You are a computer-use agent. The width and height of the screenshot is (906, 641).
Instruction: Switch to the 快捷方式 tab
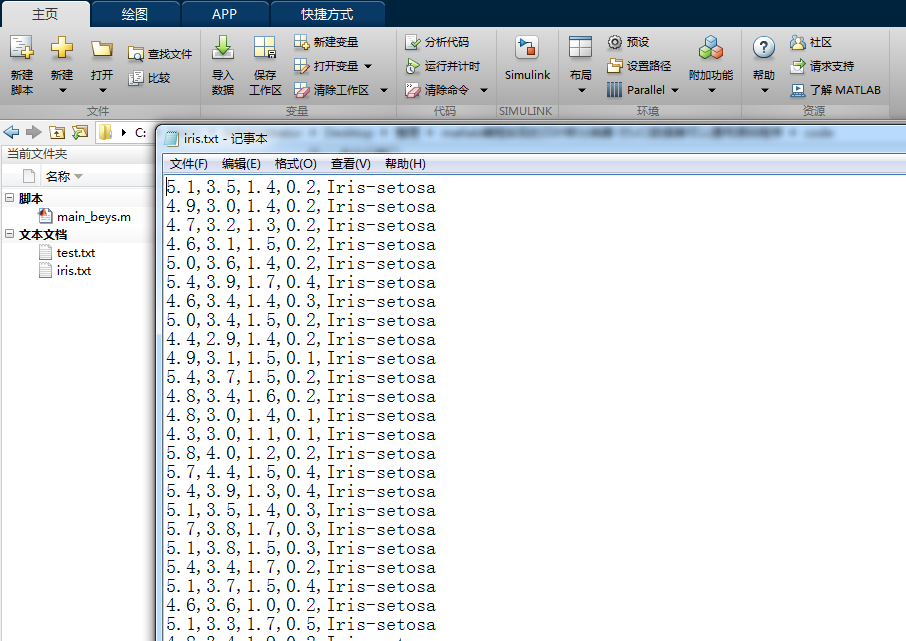[327, 14]
